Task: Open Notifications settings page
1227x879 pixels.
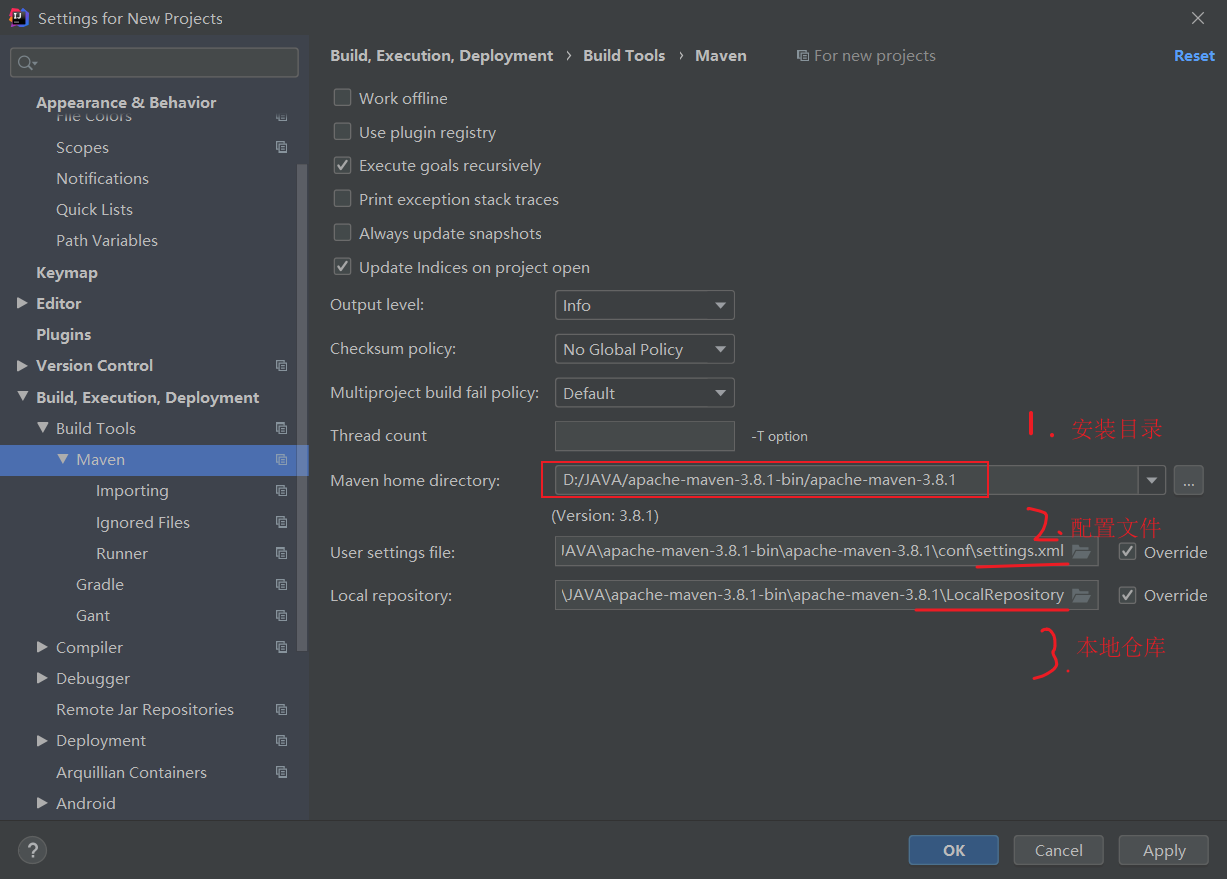Action: tap(102, 178)
